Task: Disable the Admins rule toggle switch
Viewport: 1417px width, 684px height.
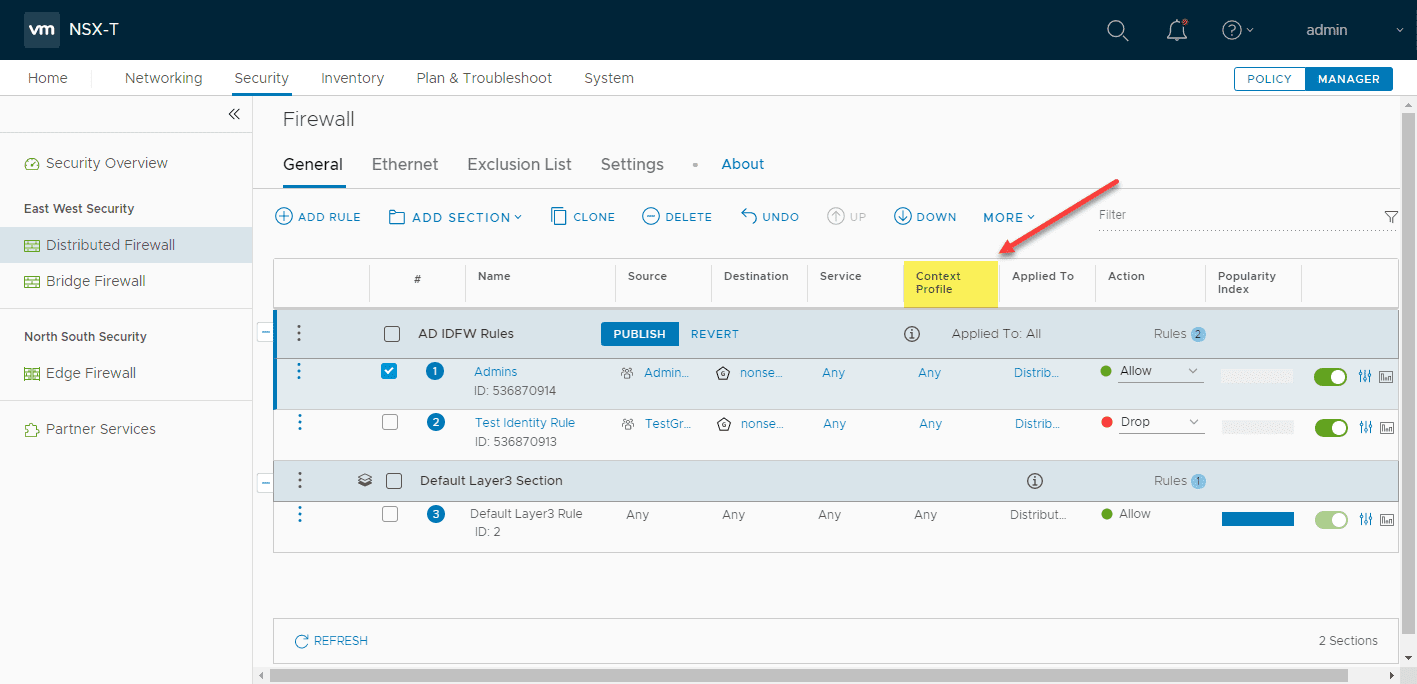Action: tap(1331, 376)
